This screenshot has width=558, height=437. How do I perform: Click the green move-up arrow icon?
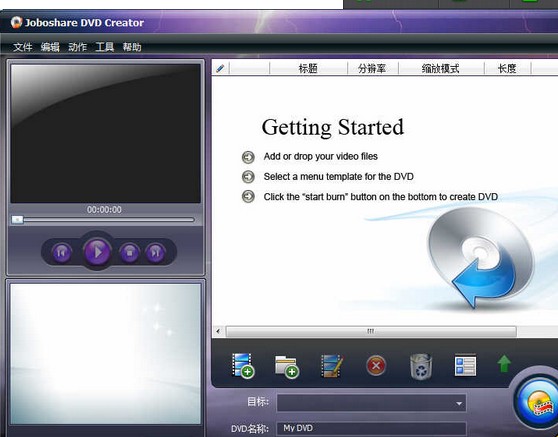(504, 364)
